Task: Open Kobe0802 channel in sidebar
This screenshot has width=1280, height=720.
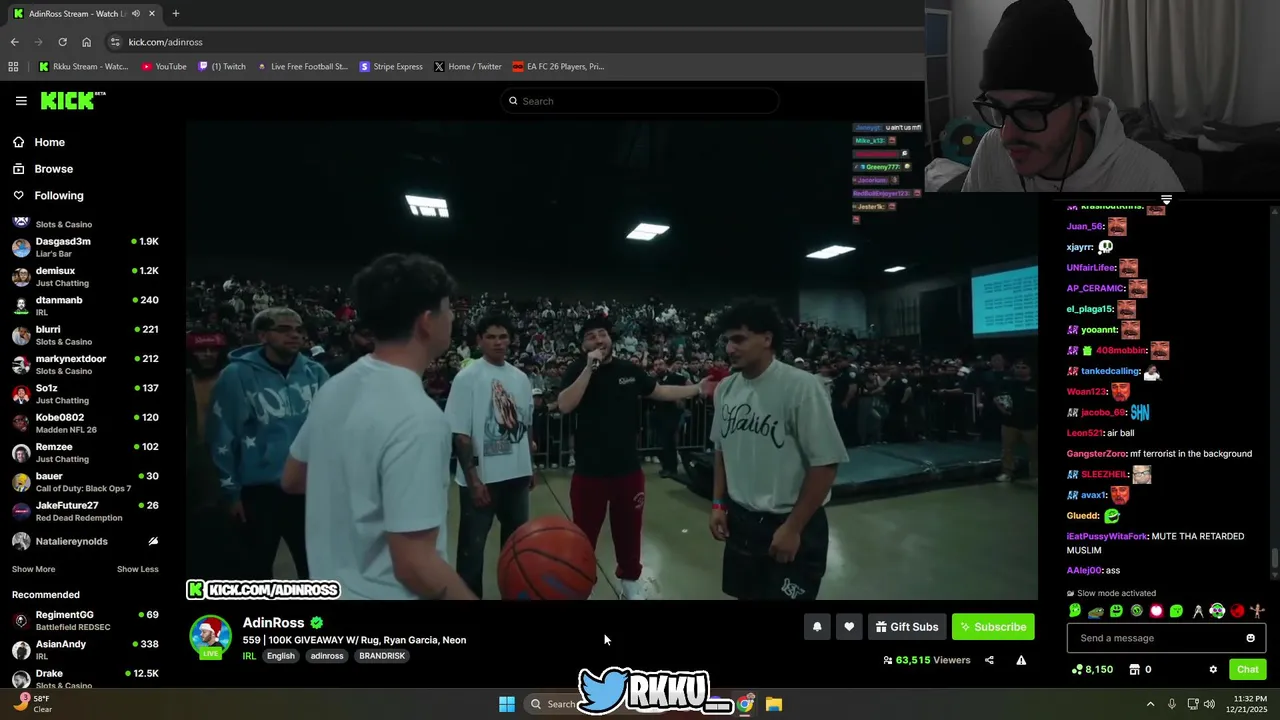Action: (85, 423)
